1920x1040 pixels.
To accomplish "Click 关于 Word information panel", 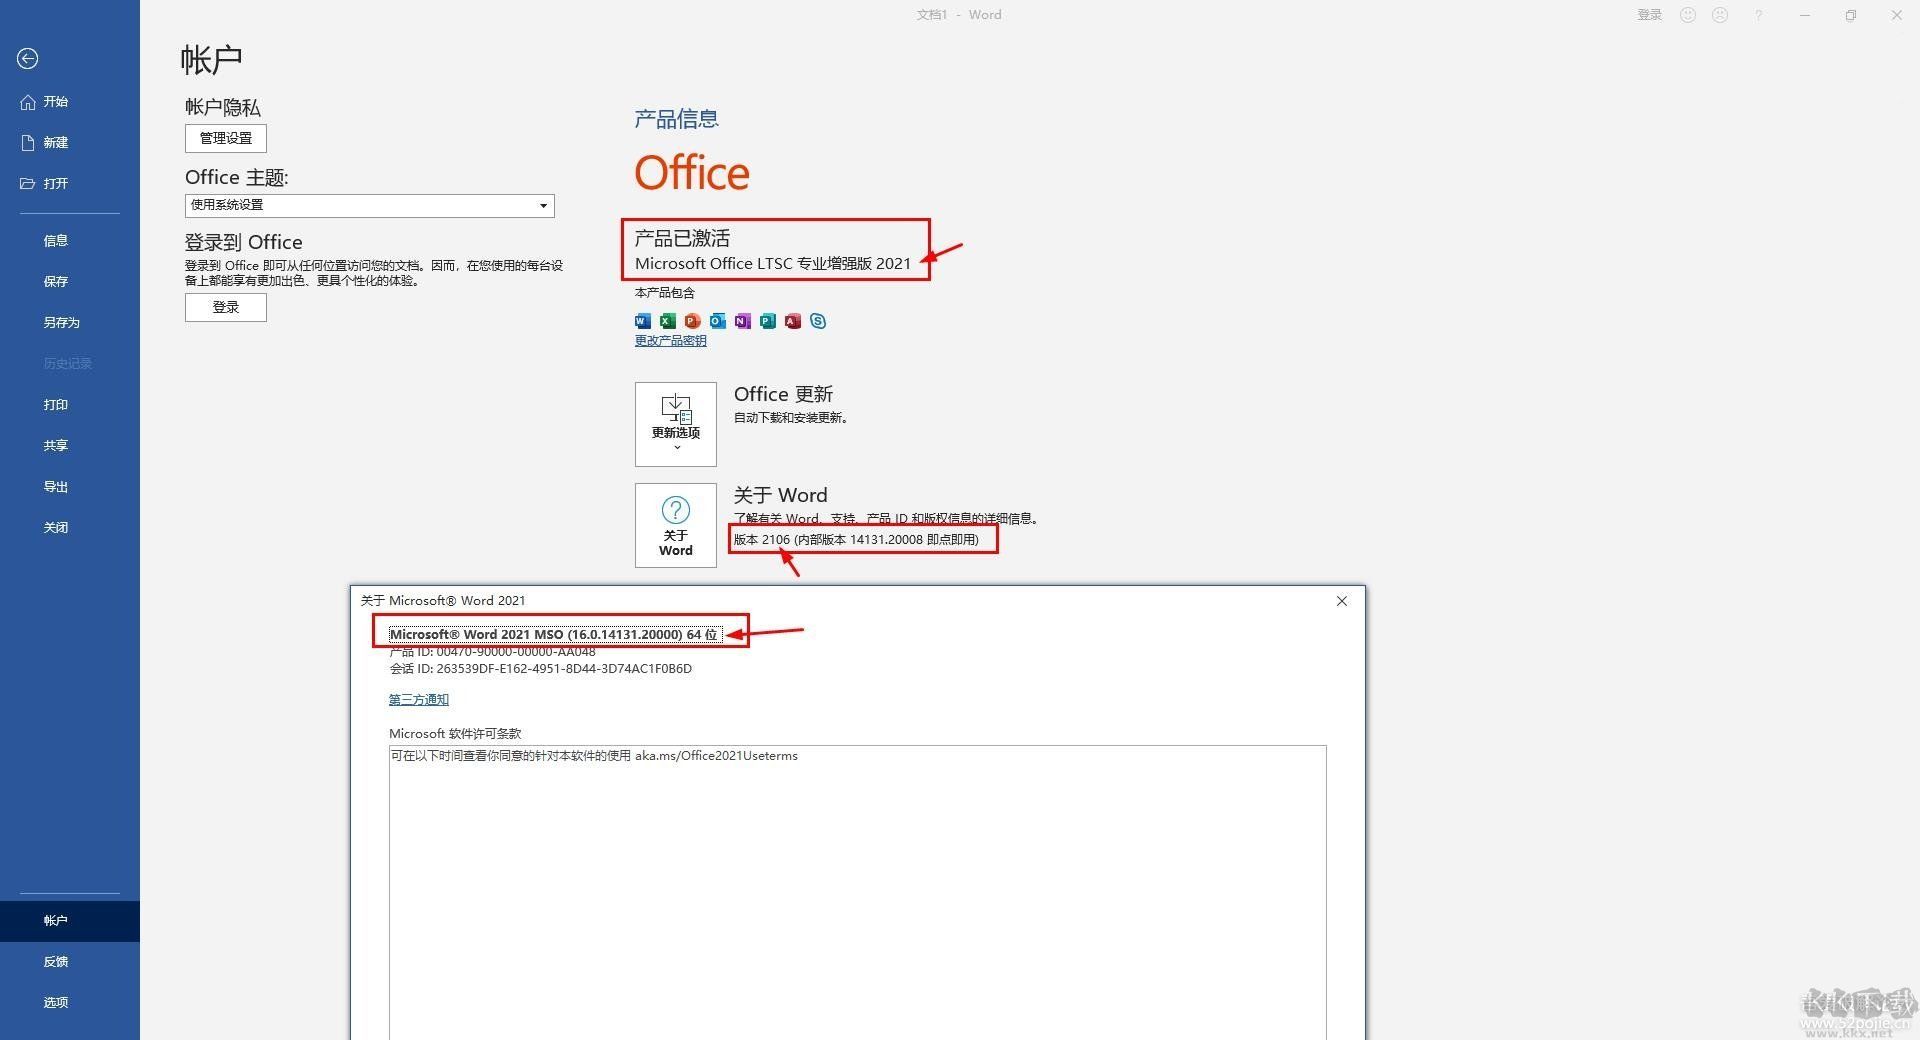I will (x=675, y=525).
